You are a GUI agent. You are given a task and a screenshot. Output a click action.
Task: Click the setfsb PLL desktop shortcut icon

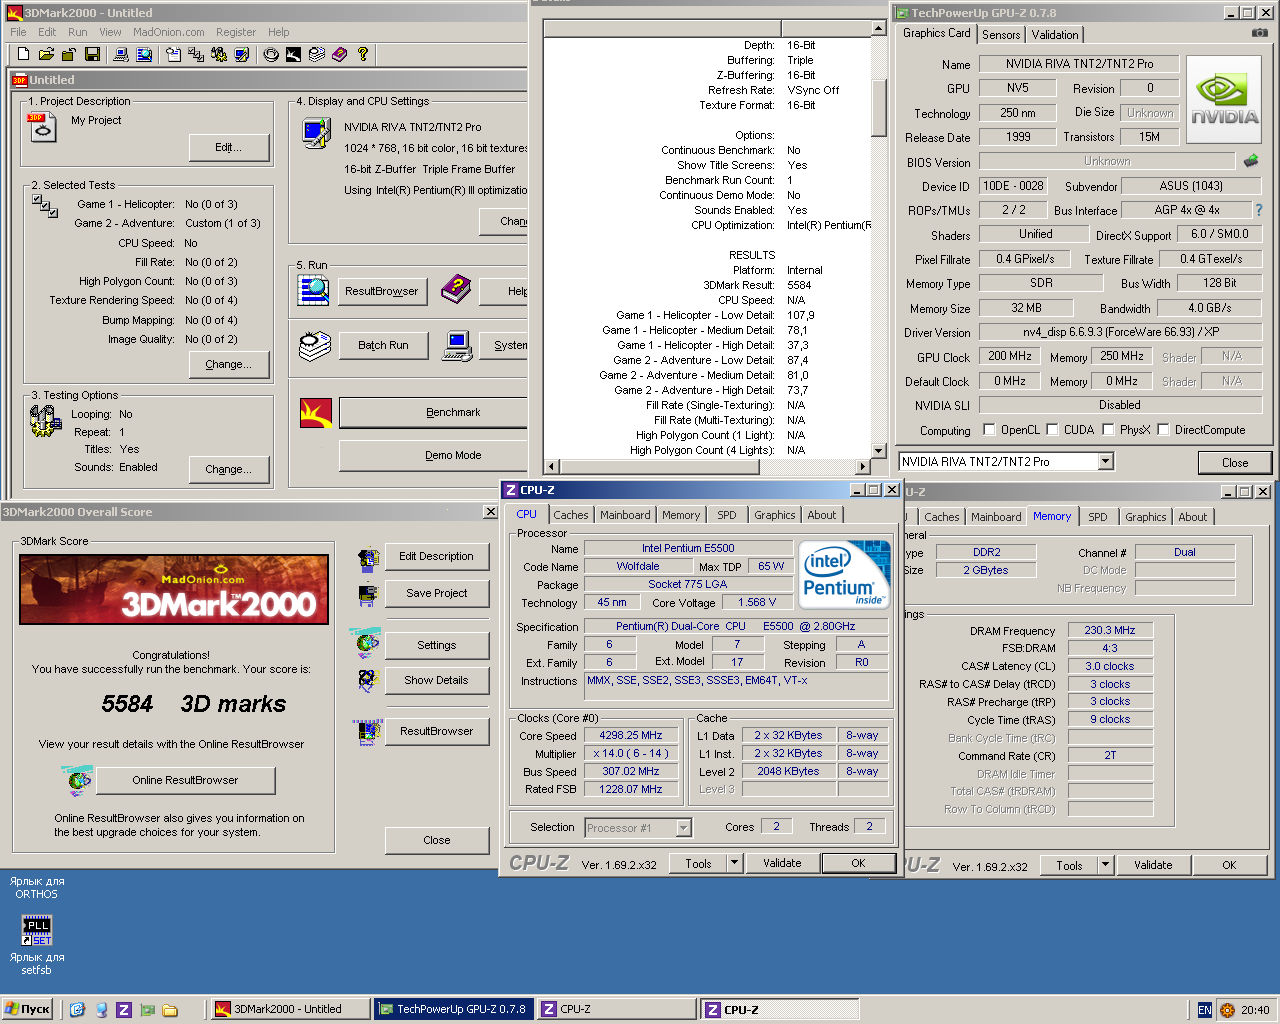click(x=37, y=931)
